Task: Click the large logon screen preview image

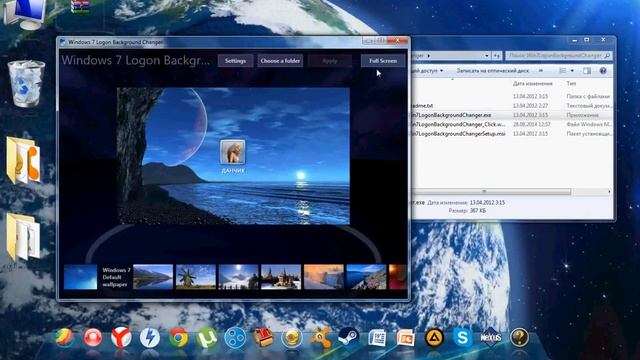Action: pyautogui.click(x=233, y=156)
